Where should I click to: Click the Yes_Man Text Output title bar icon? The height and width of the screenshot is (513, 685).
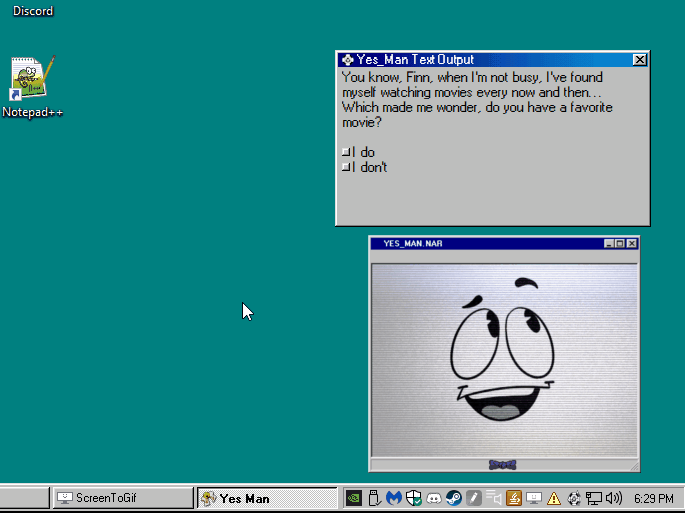point(347,60)
